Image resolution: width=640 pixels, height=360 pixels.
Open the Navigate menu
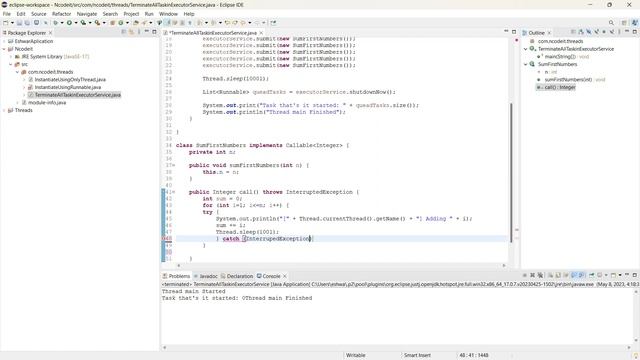(87, 14)
